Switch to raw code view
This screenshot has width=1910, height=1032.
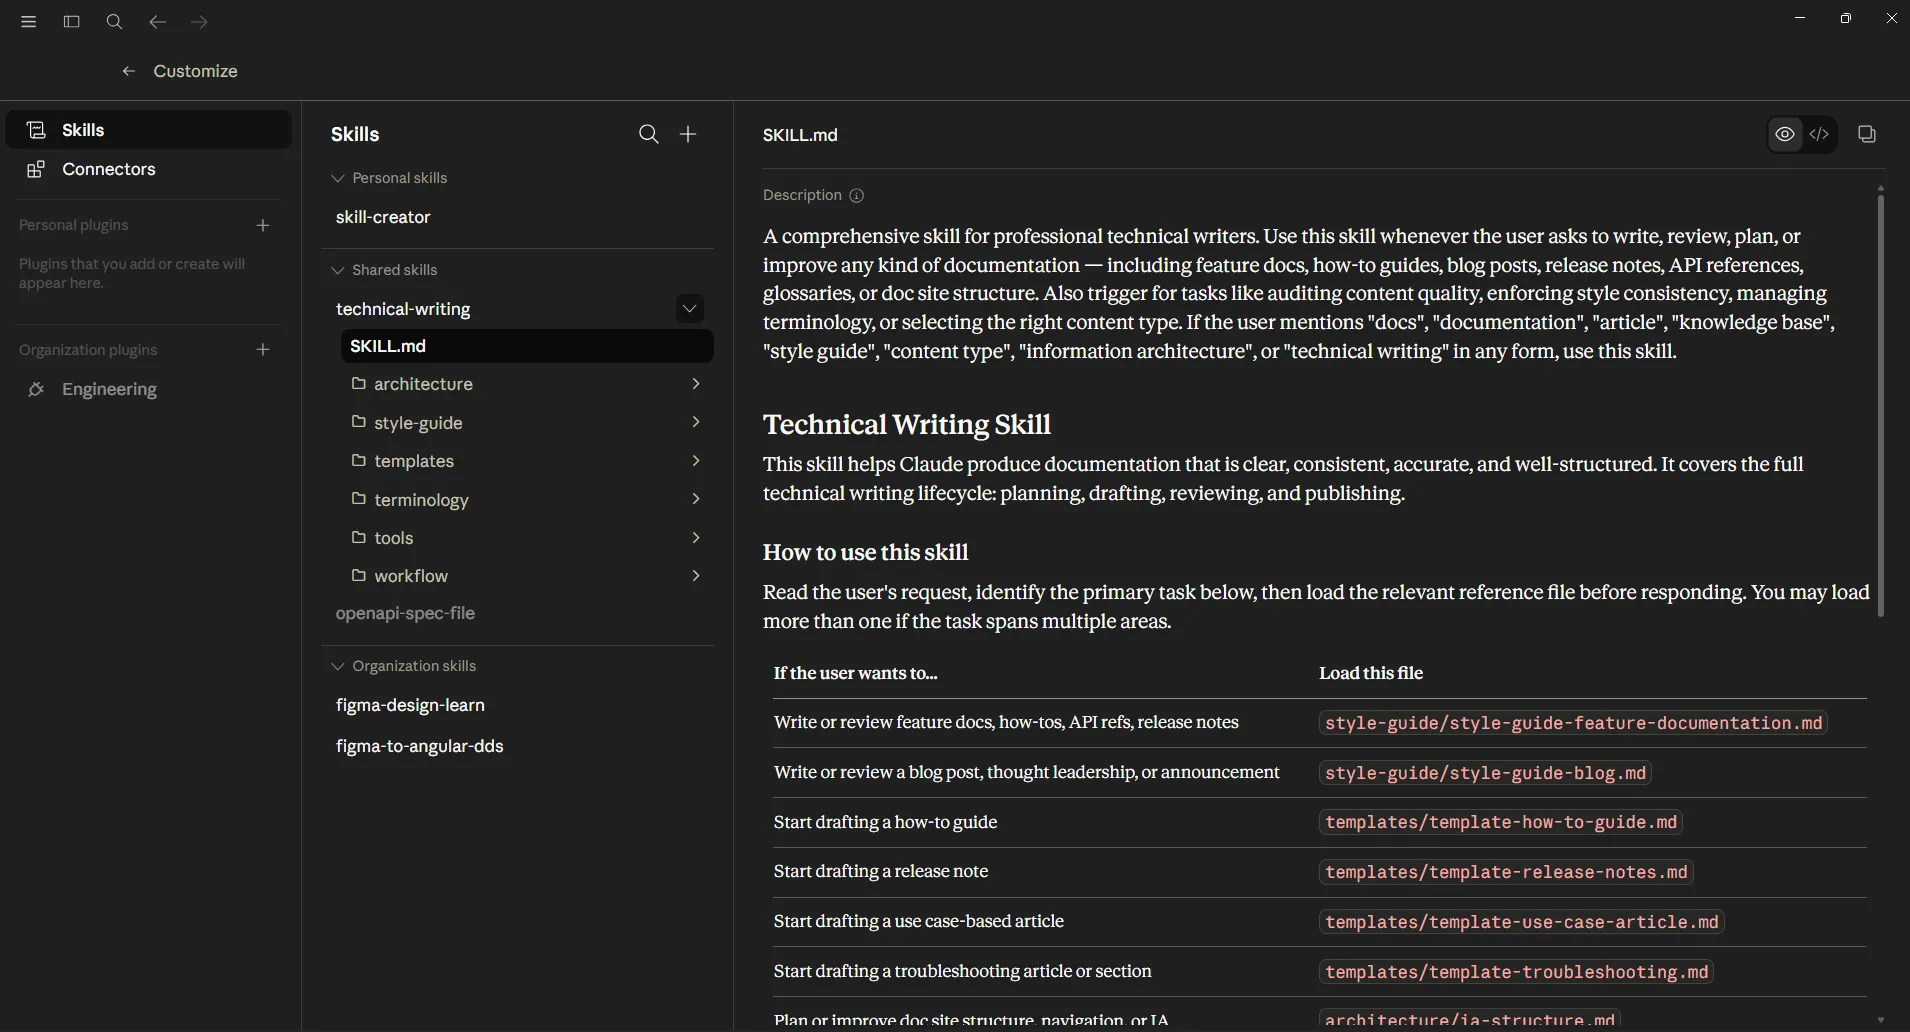pyautogui.click(x=1819, y=134)
